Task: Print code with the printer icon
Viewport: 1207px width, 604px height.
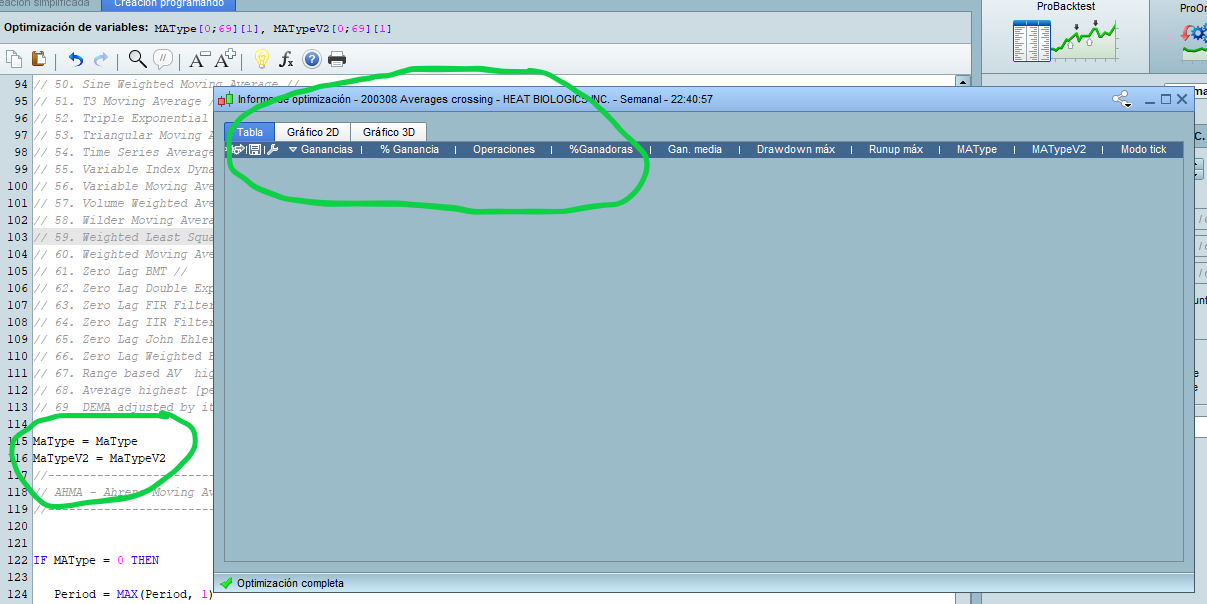Action: pyautogui.click(x=337, y=59)
